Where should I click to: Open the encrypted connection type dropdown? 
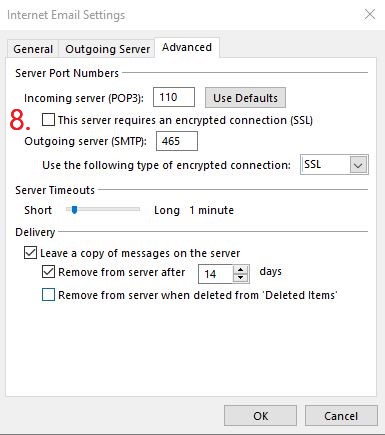coord(334,164)
